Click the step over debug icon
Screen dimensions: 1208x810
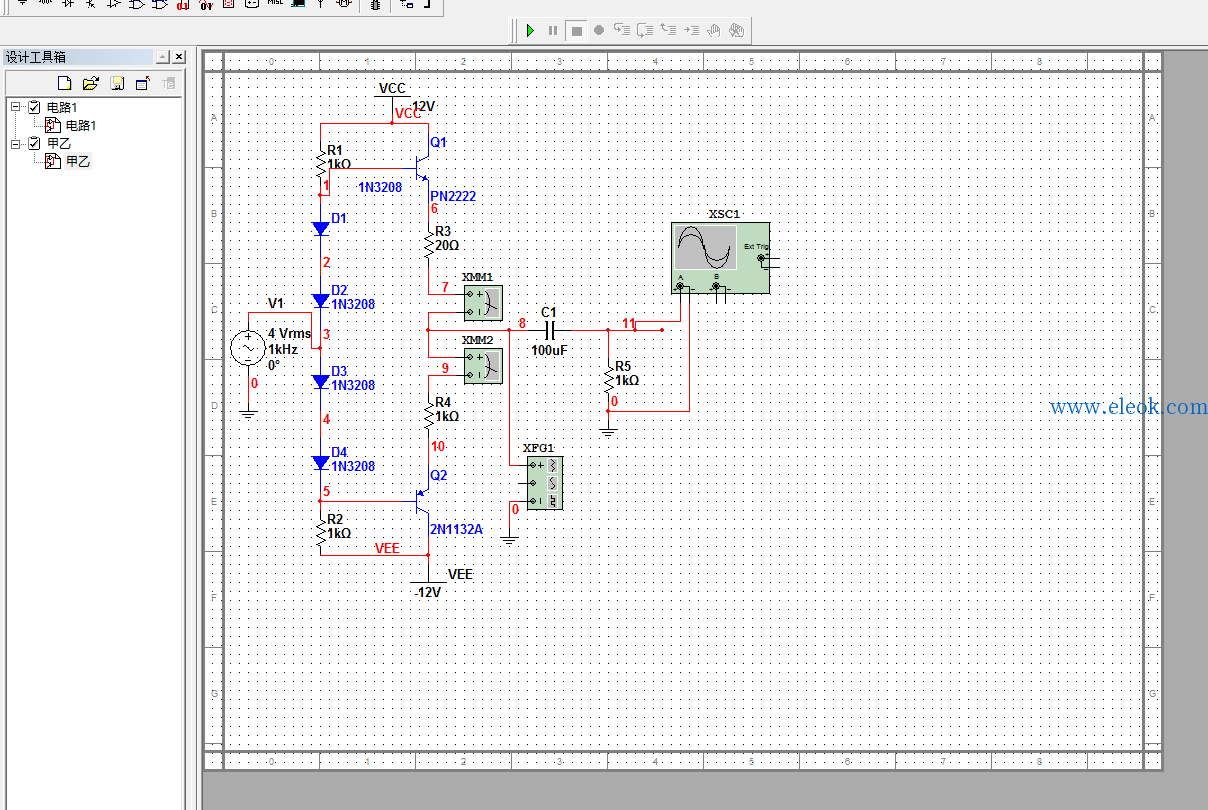coord(645,31)
